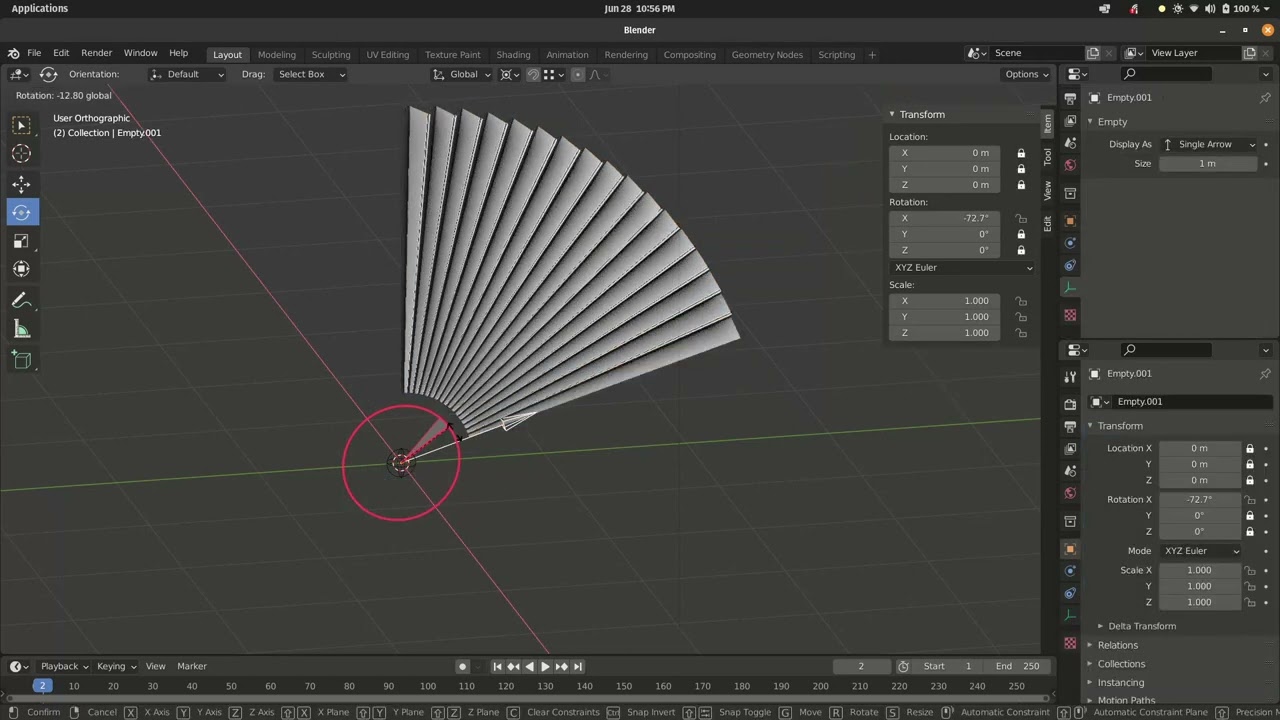Select the Select Box tool in the toolbar
Viewport: 1280px width, 720px height.
click(21, 125)
